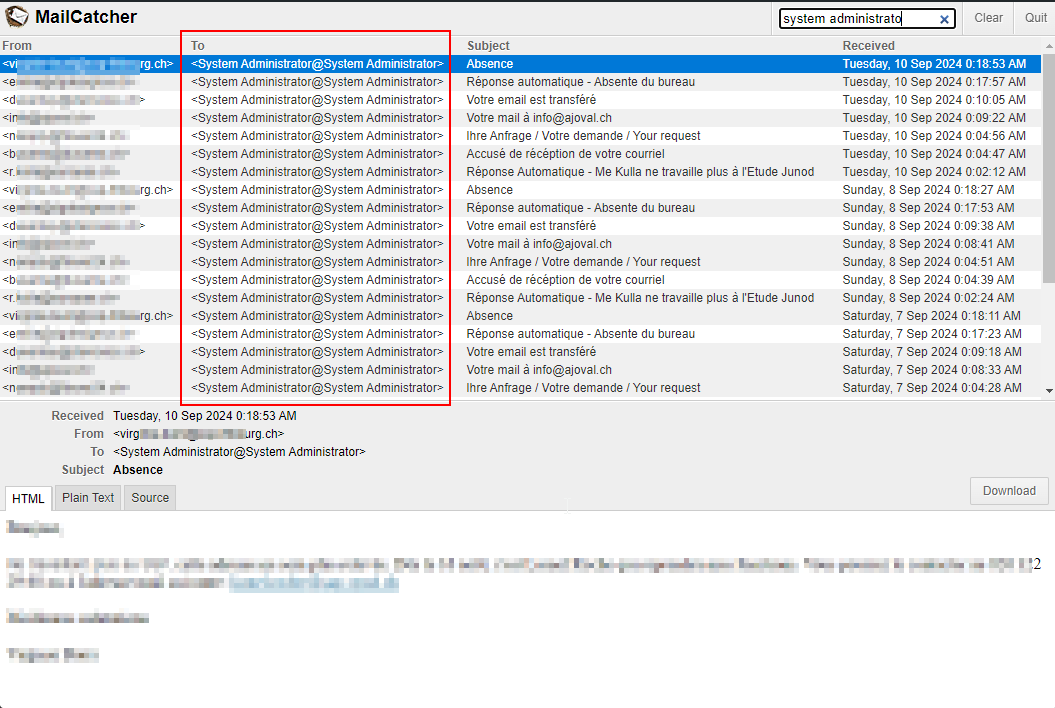Select the "Absence" email from Saturday 7 Sep

click(489, 316)
